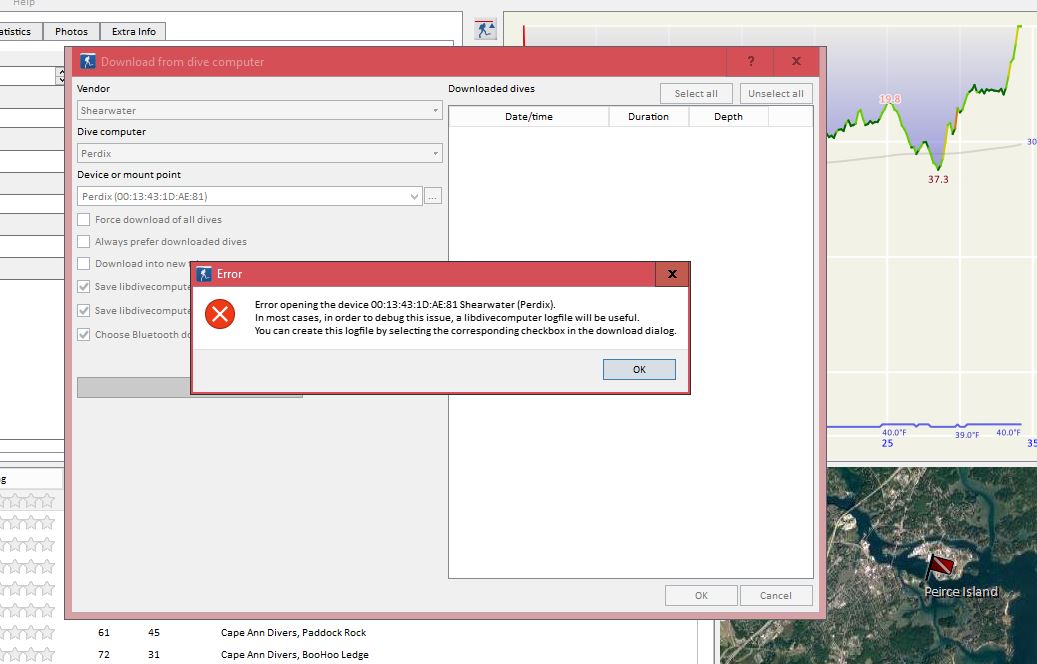Select the Cape Ann Divers, Paddock Rock dive row
The width and height of the screenshot is (1037, 664).
click(293, 632)
